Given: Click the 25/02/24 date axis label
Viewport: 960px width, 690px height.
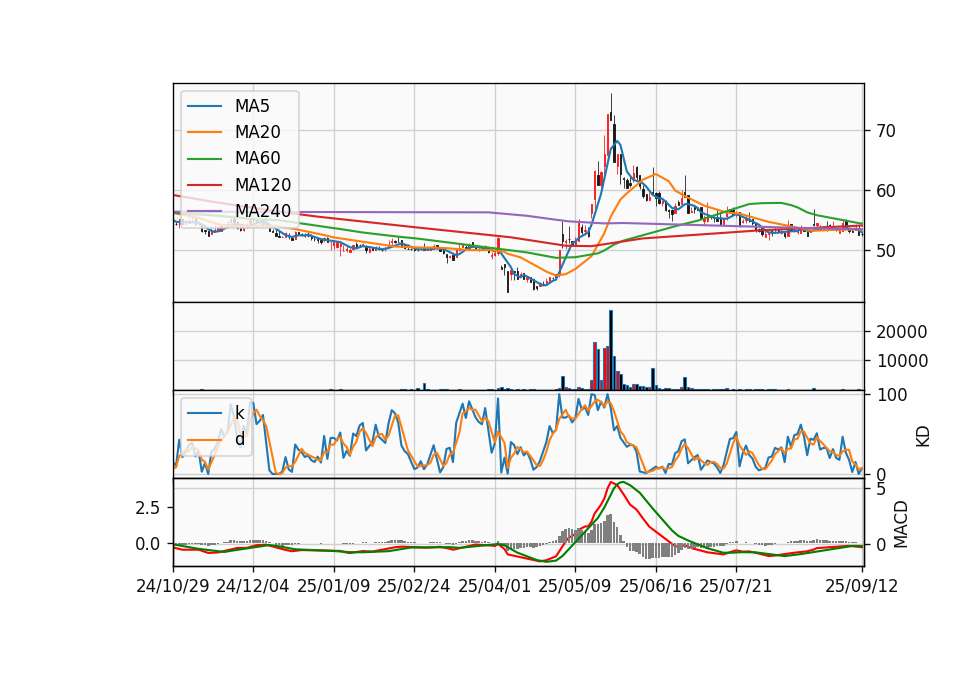Looking at the screenshot, I should point(414,586).
